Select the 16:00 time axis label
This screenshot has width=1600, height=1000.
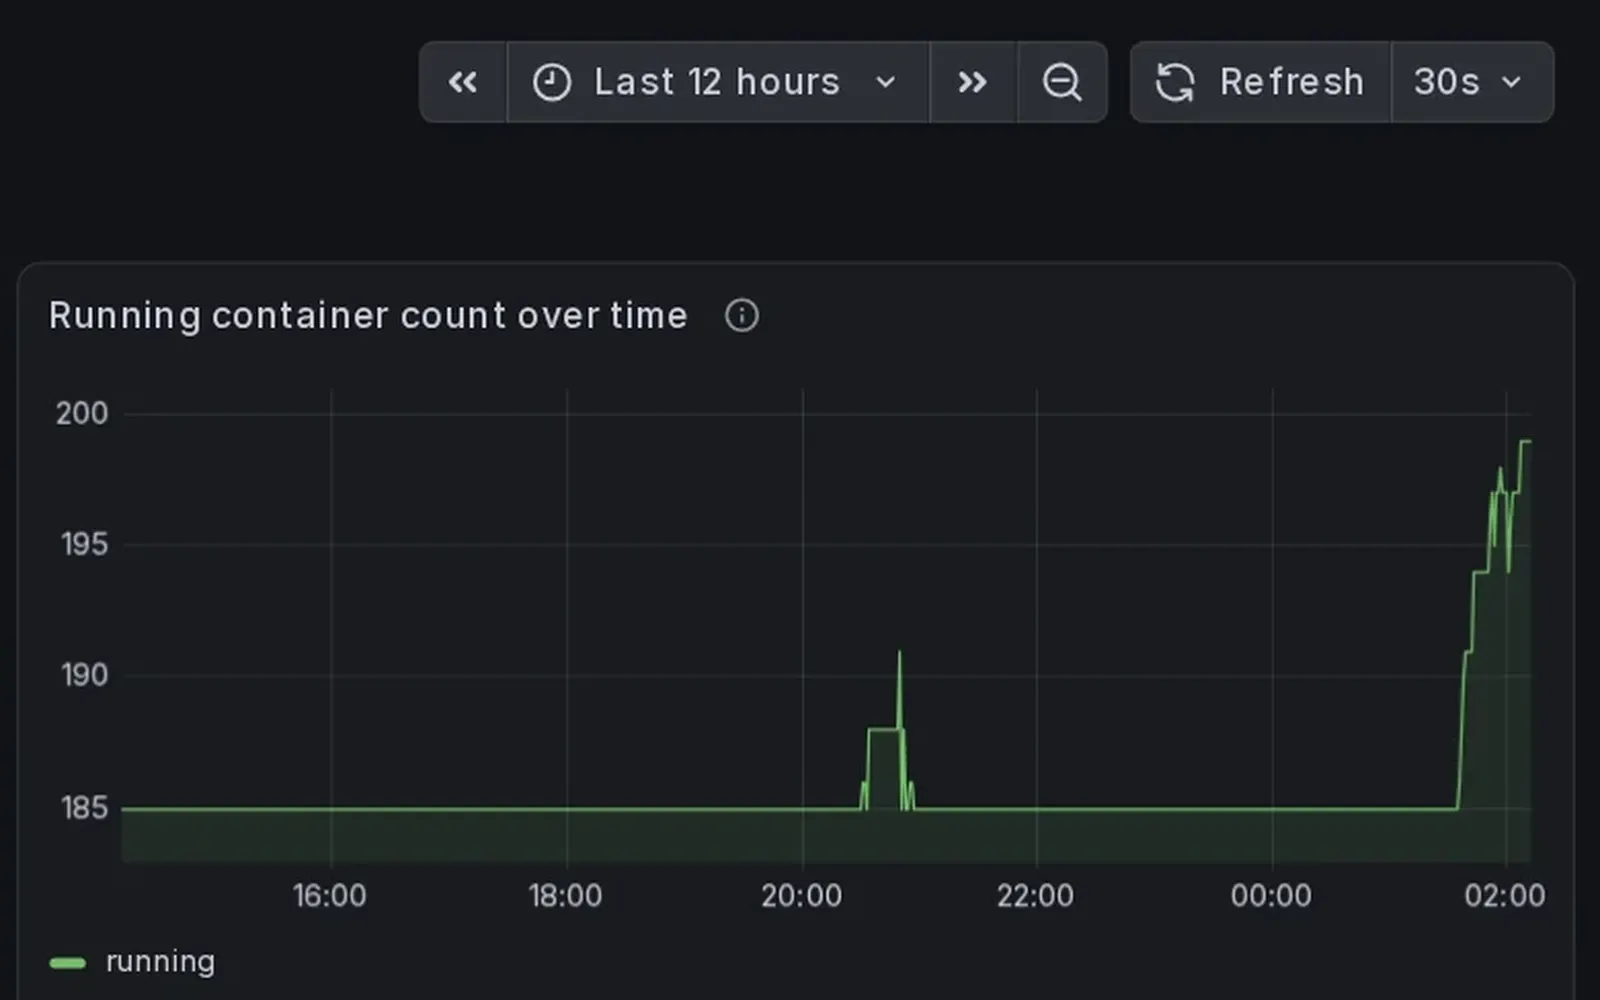pyautogui.click(x=329, y=895)
